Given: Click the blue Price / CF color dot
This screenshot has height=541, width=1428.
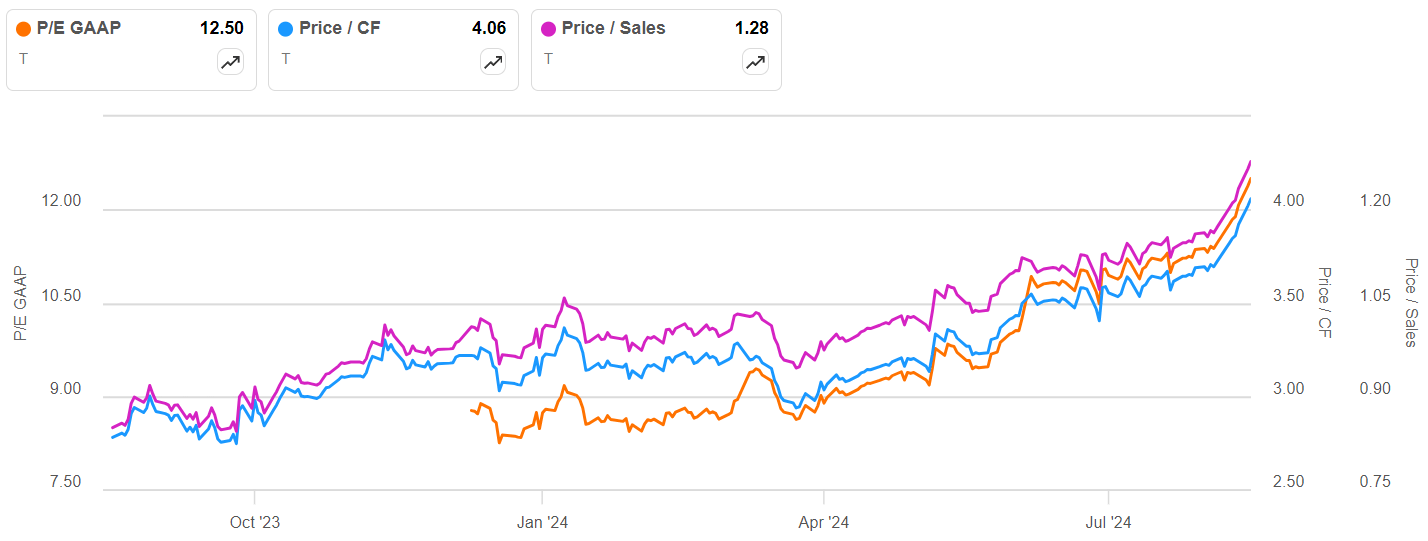Looking at the screenshot, I should coord(286,28).
